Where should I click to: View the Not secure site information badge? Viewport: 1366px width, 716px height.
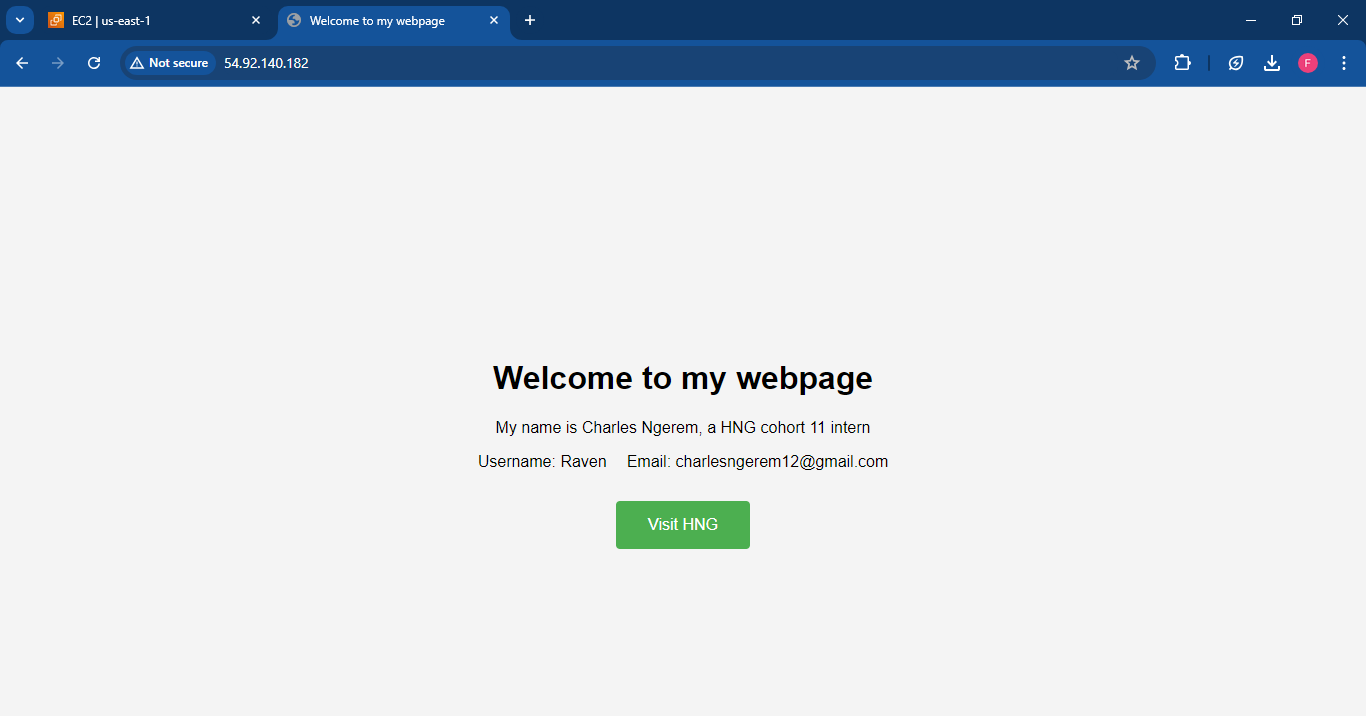tap(168, 62)
